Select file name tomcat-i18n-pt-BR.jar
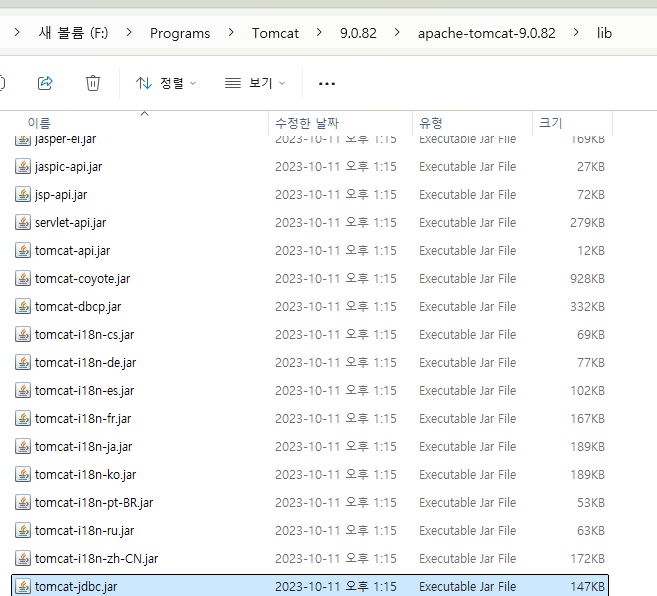657x596 pixels. (94, 503)
